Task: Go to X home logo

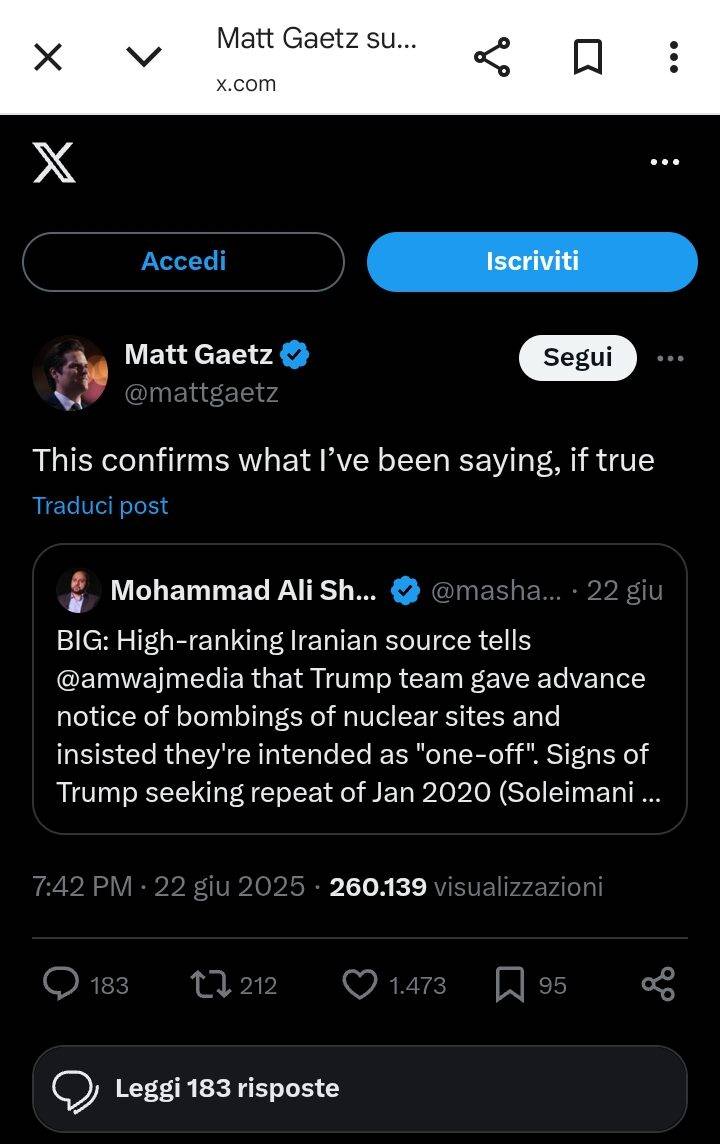Action: coord(54,162)
